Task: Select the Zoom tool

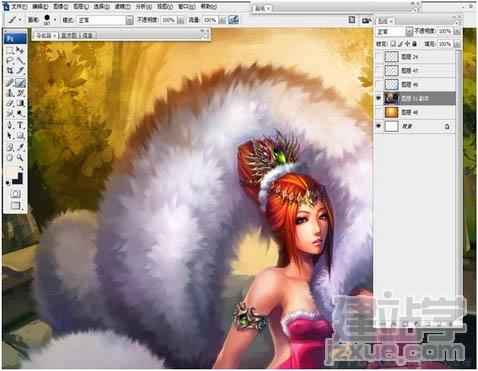Action: [20, 157]
